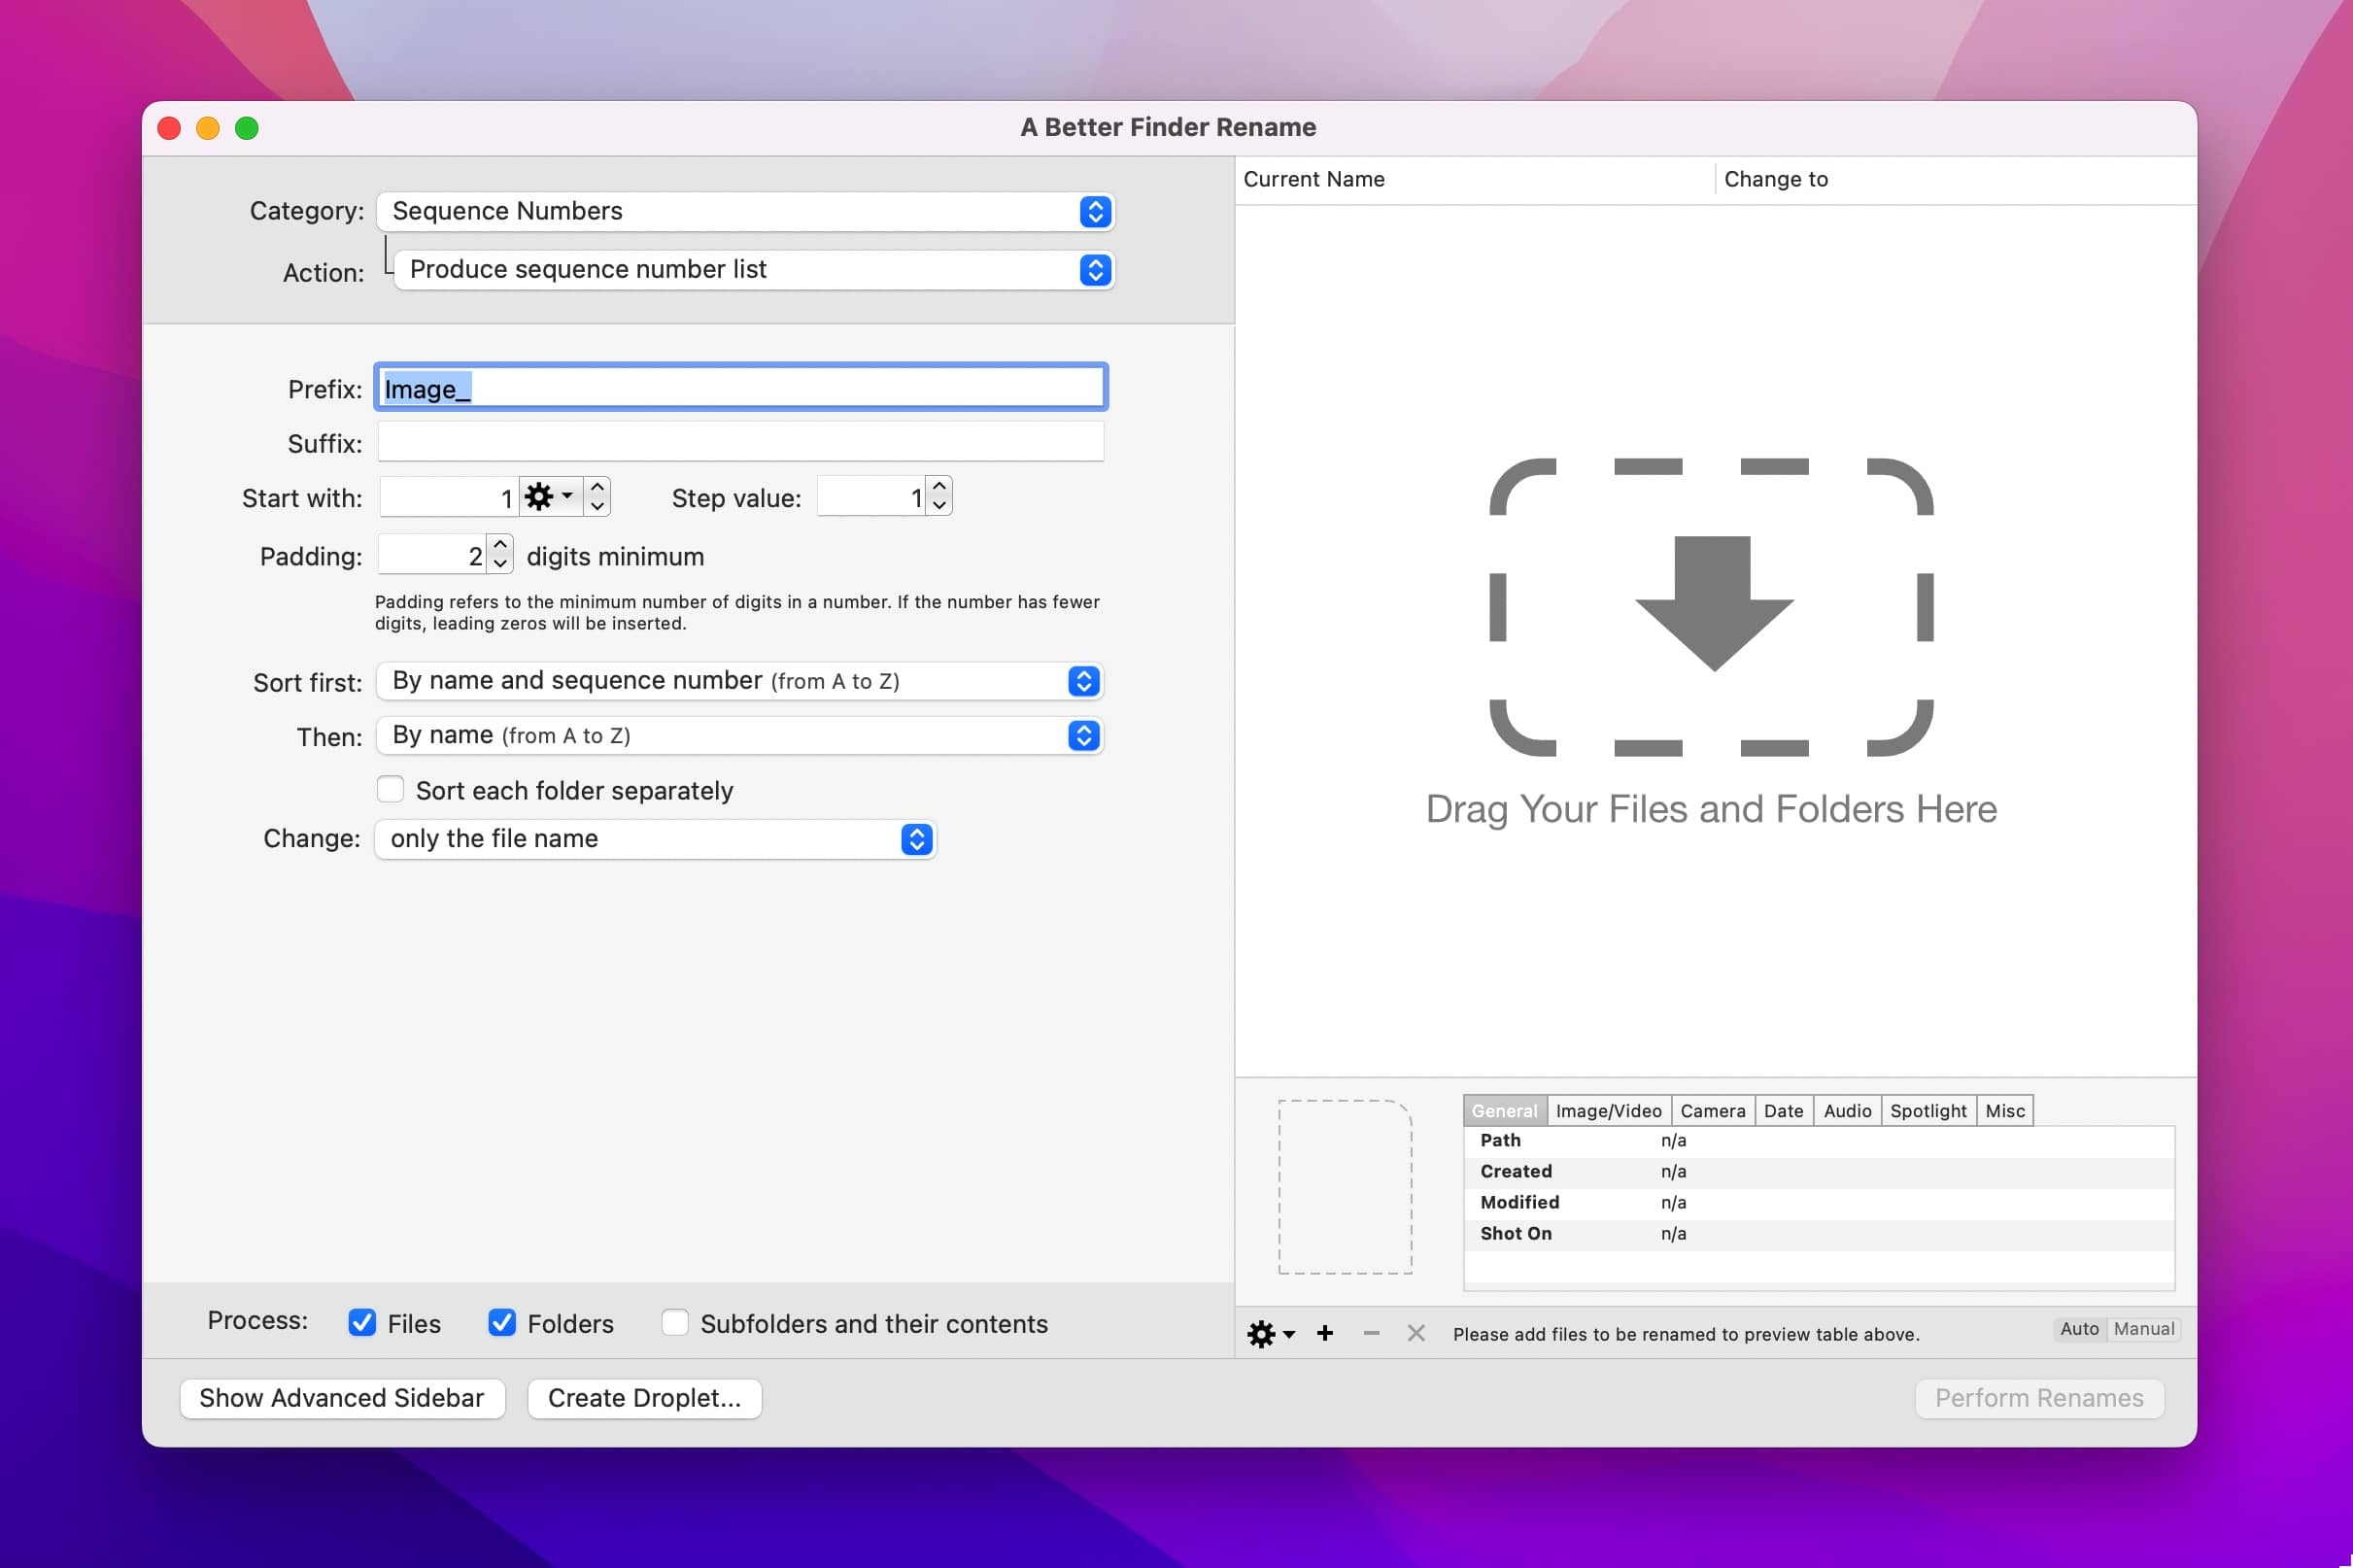Click 'Please add files to be renamed' status
Image resolution: width=2353 pixels, height=1568 pixels.
1686,1334
